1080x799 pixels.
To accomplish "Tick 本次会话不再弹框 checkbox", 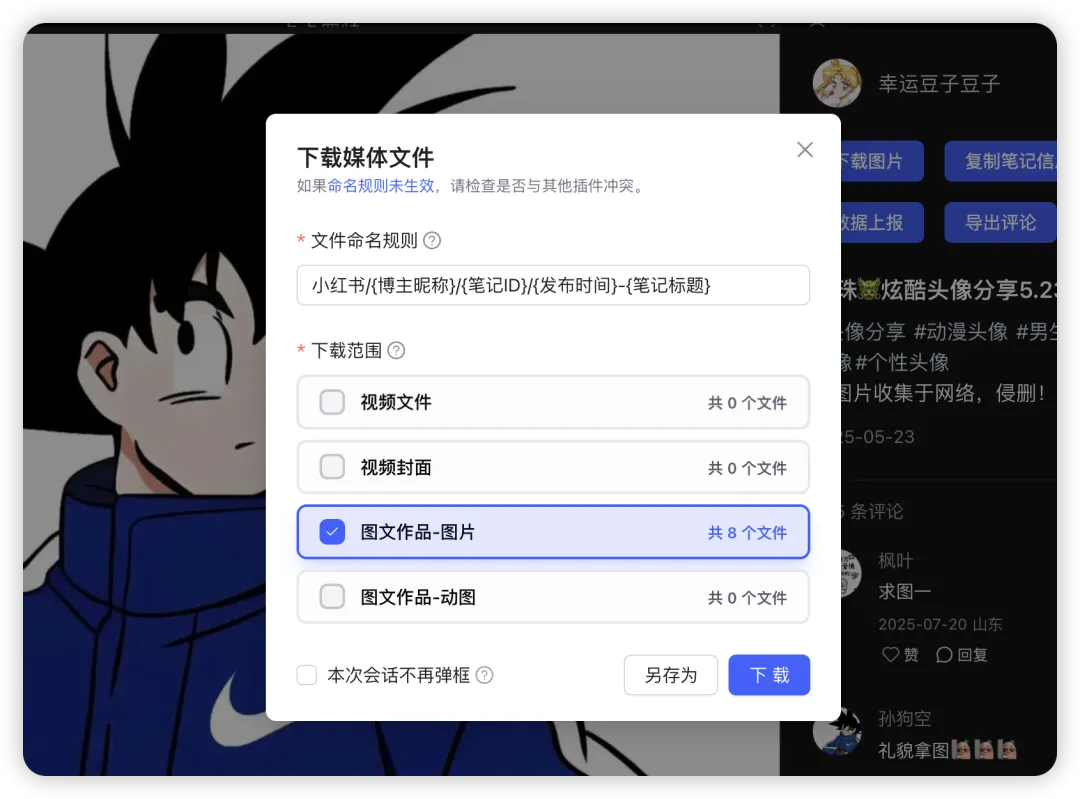I will [307, 675].
